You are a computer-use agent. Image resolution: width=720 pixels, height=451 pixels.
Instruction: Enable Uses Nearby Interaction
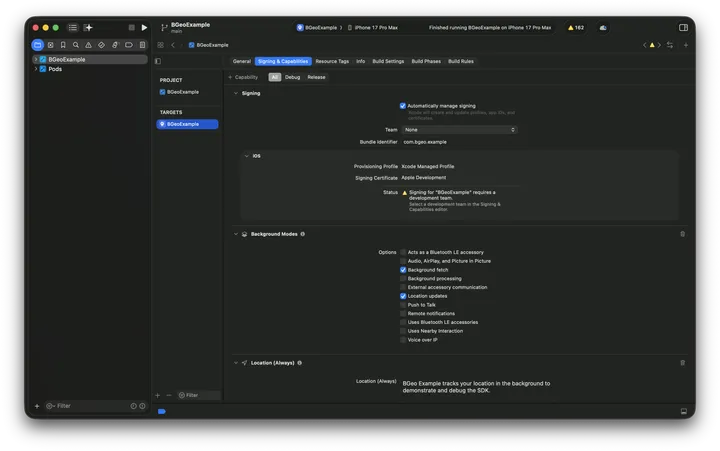(x=403, y=331)
